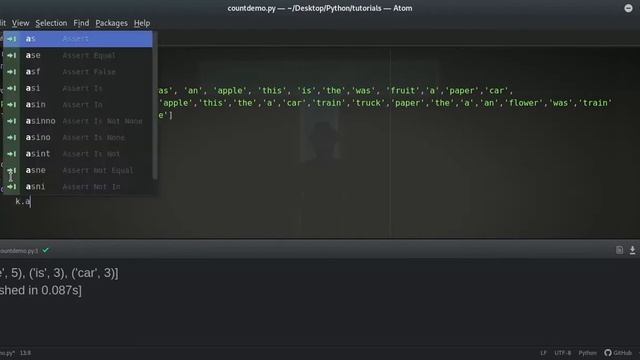This screenshot has width=640, height=360.
Task: Select the 'asni' Assert Not In suggestion
Action: tap(78, 187)
